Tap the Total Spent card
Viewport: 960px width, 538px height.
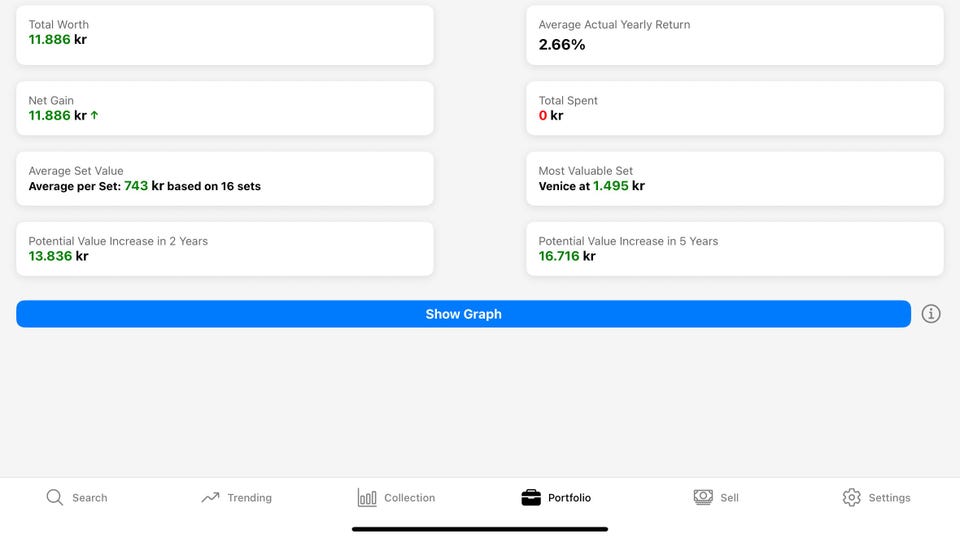click(x=735, y=108)
